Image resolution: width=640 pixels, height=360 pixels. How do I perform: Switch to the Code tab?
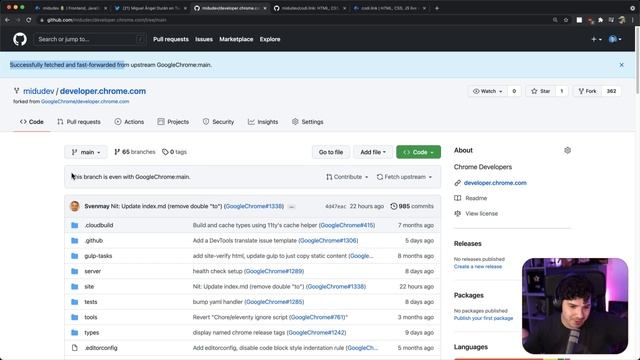tap(32, 122)
